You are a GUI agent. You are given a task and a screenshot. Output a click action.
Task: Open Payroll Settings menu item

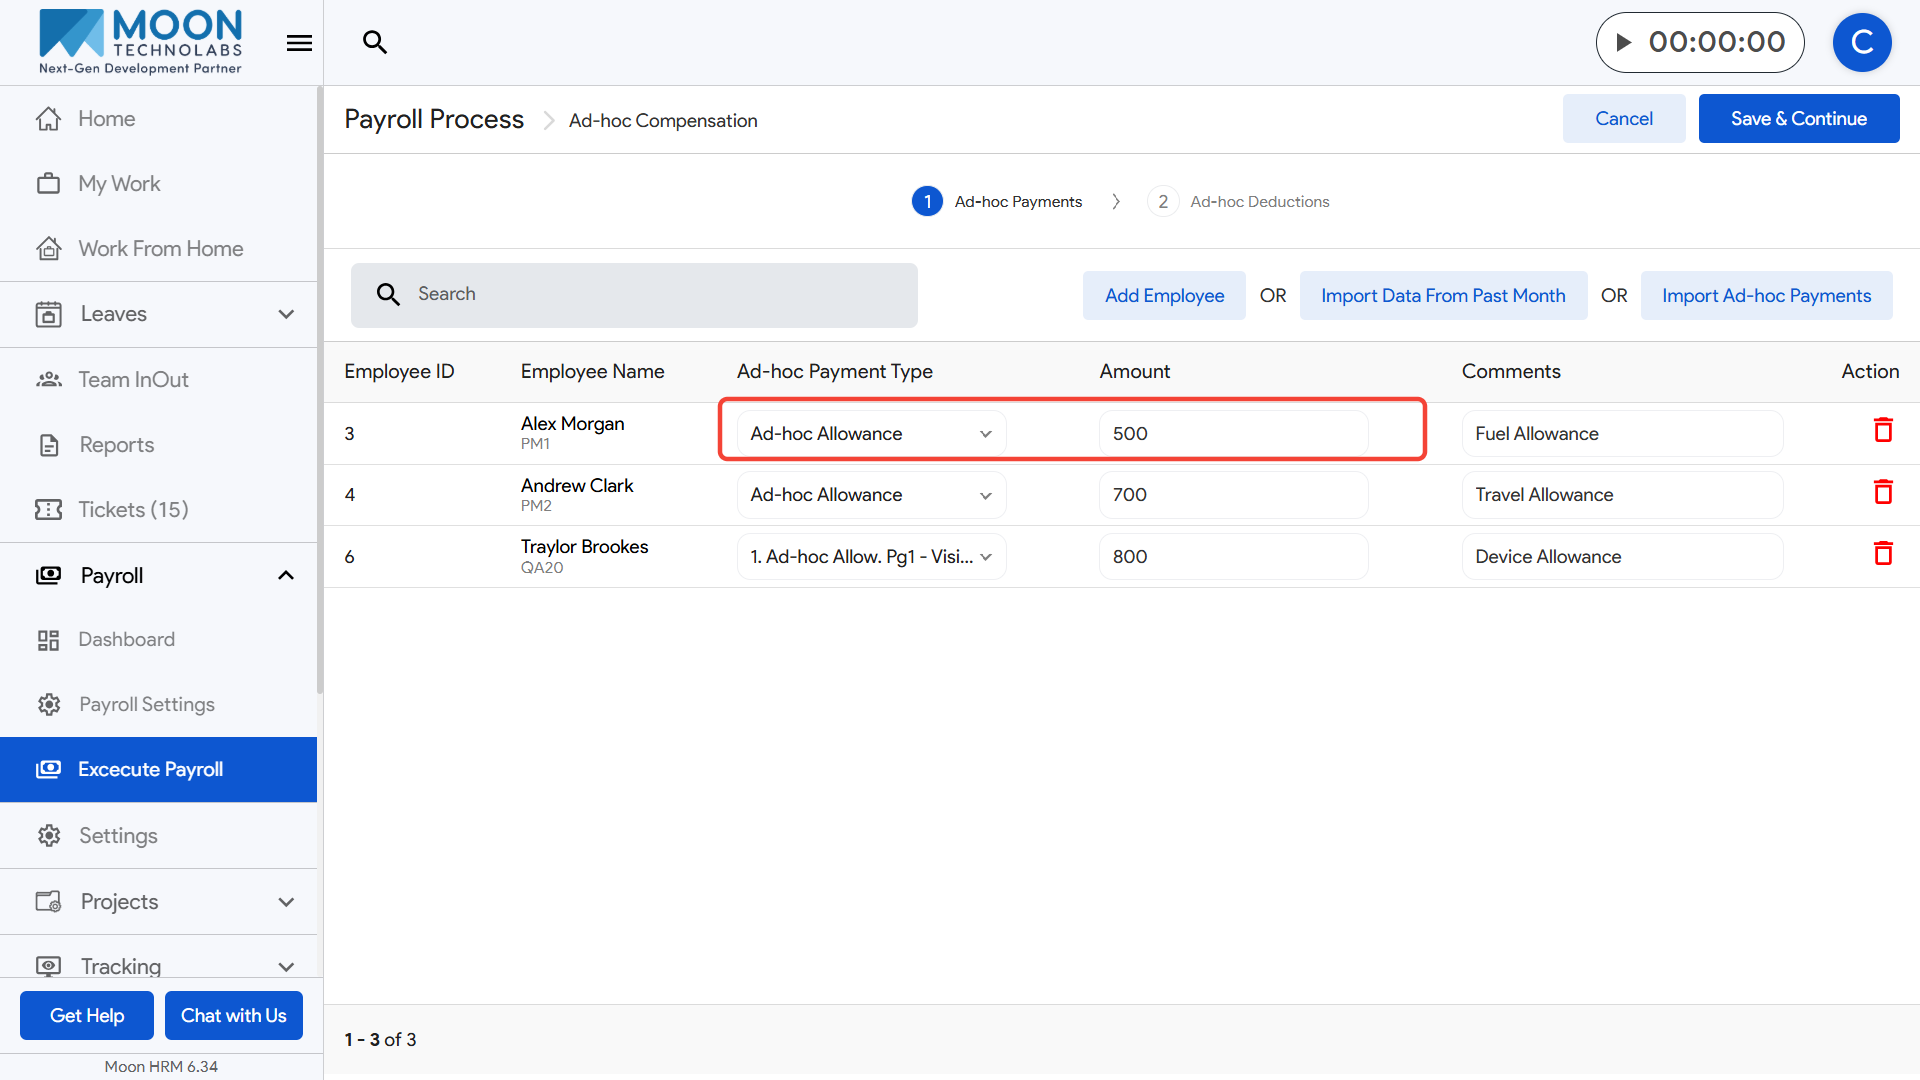pyautogui.click(x=146, y=705)
